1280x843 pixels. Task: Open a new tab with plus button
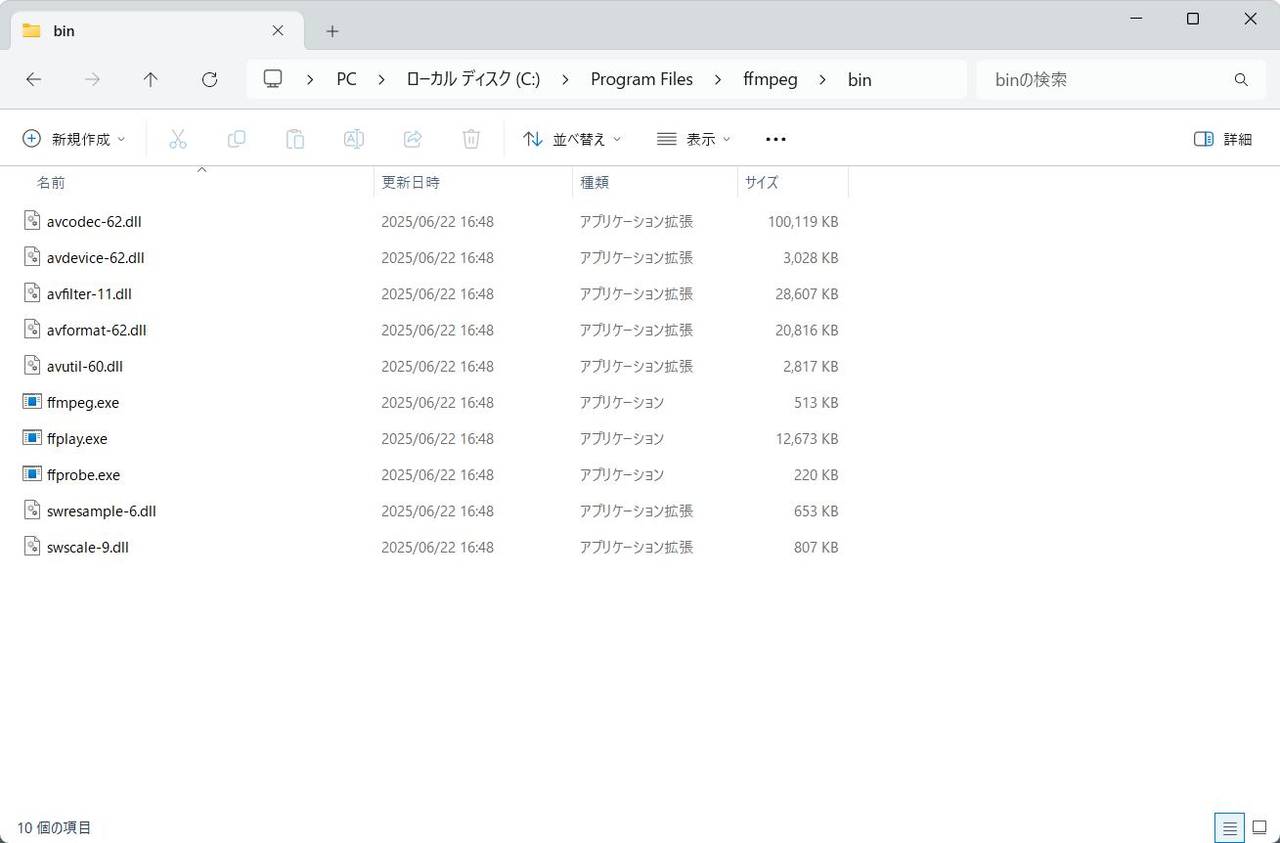point(332,31)
